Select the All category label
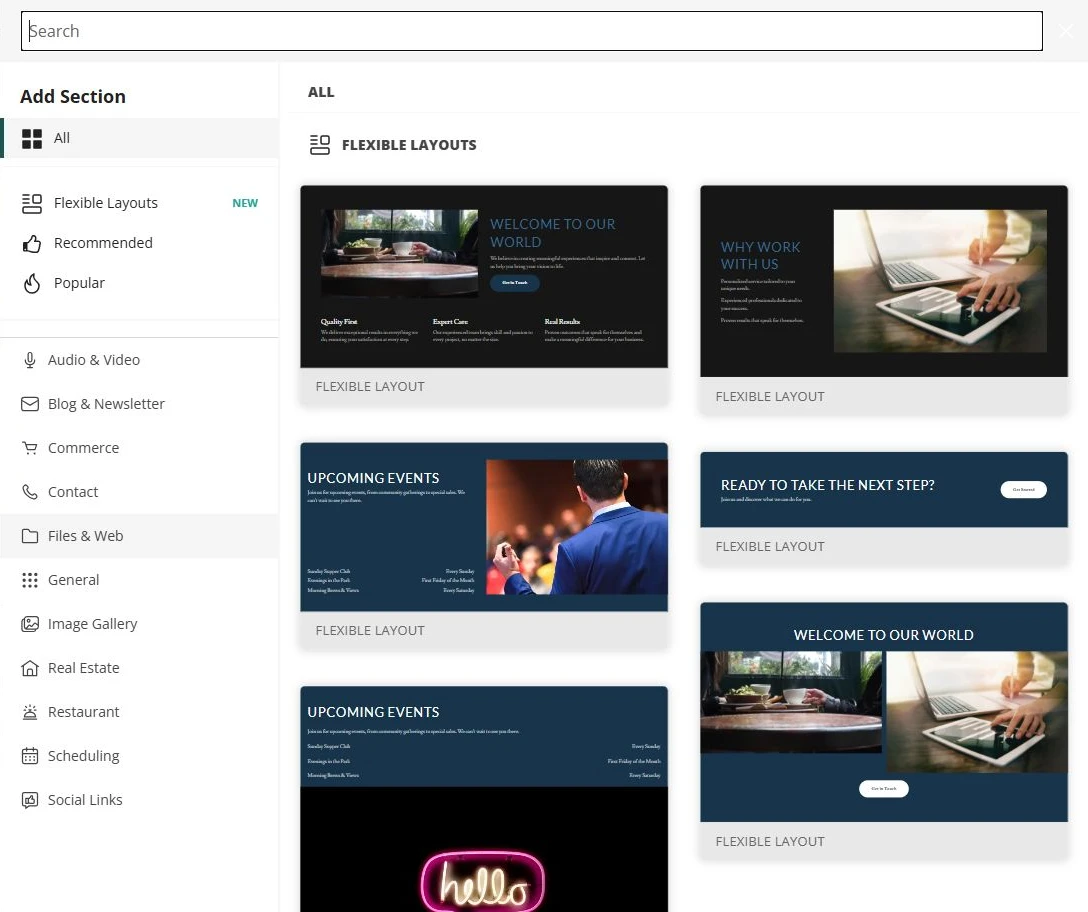1088x912 pixels. pos(62,138)
